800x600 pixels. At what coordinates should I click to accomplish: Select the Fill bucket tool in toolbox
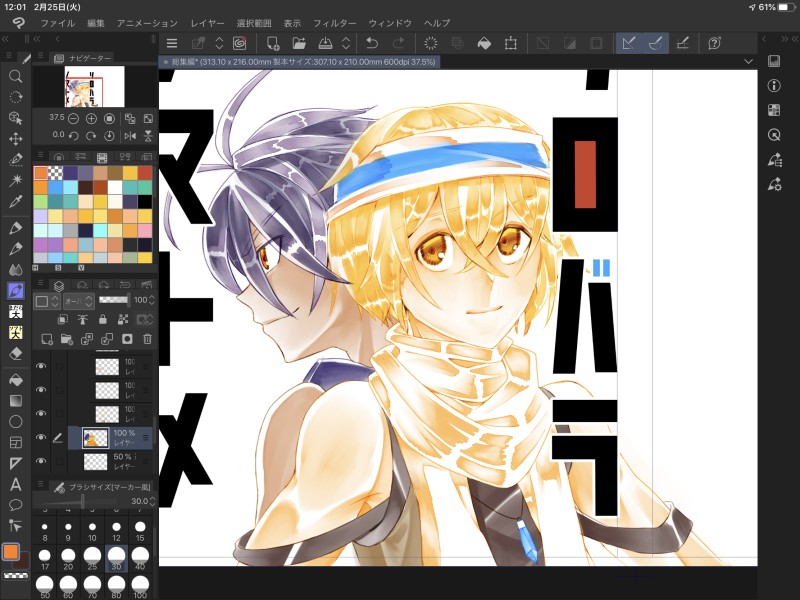15,380
